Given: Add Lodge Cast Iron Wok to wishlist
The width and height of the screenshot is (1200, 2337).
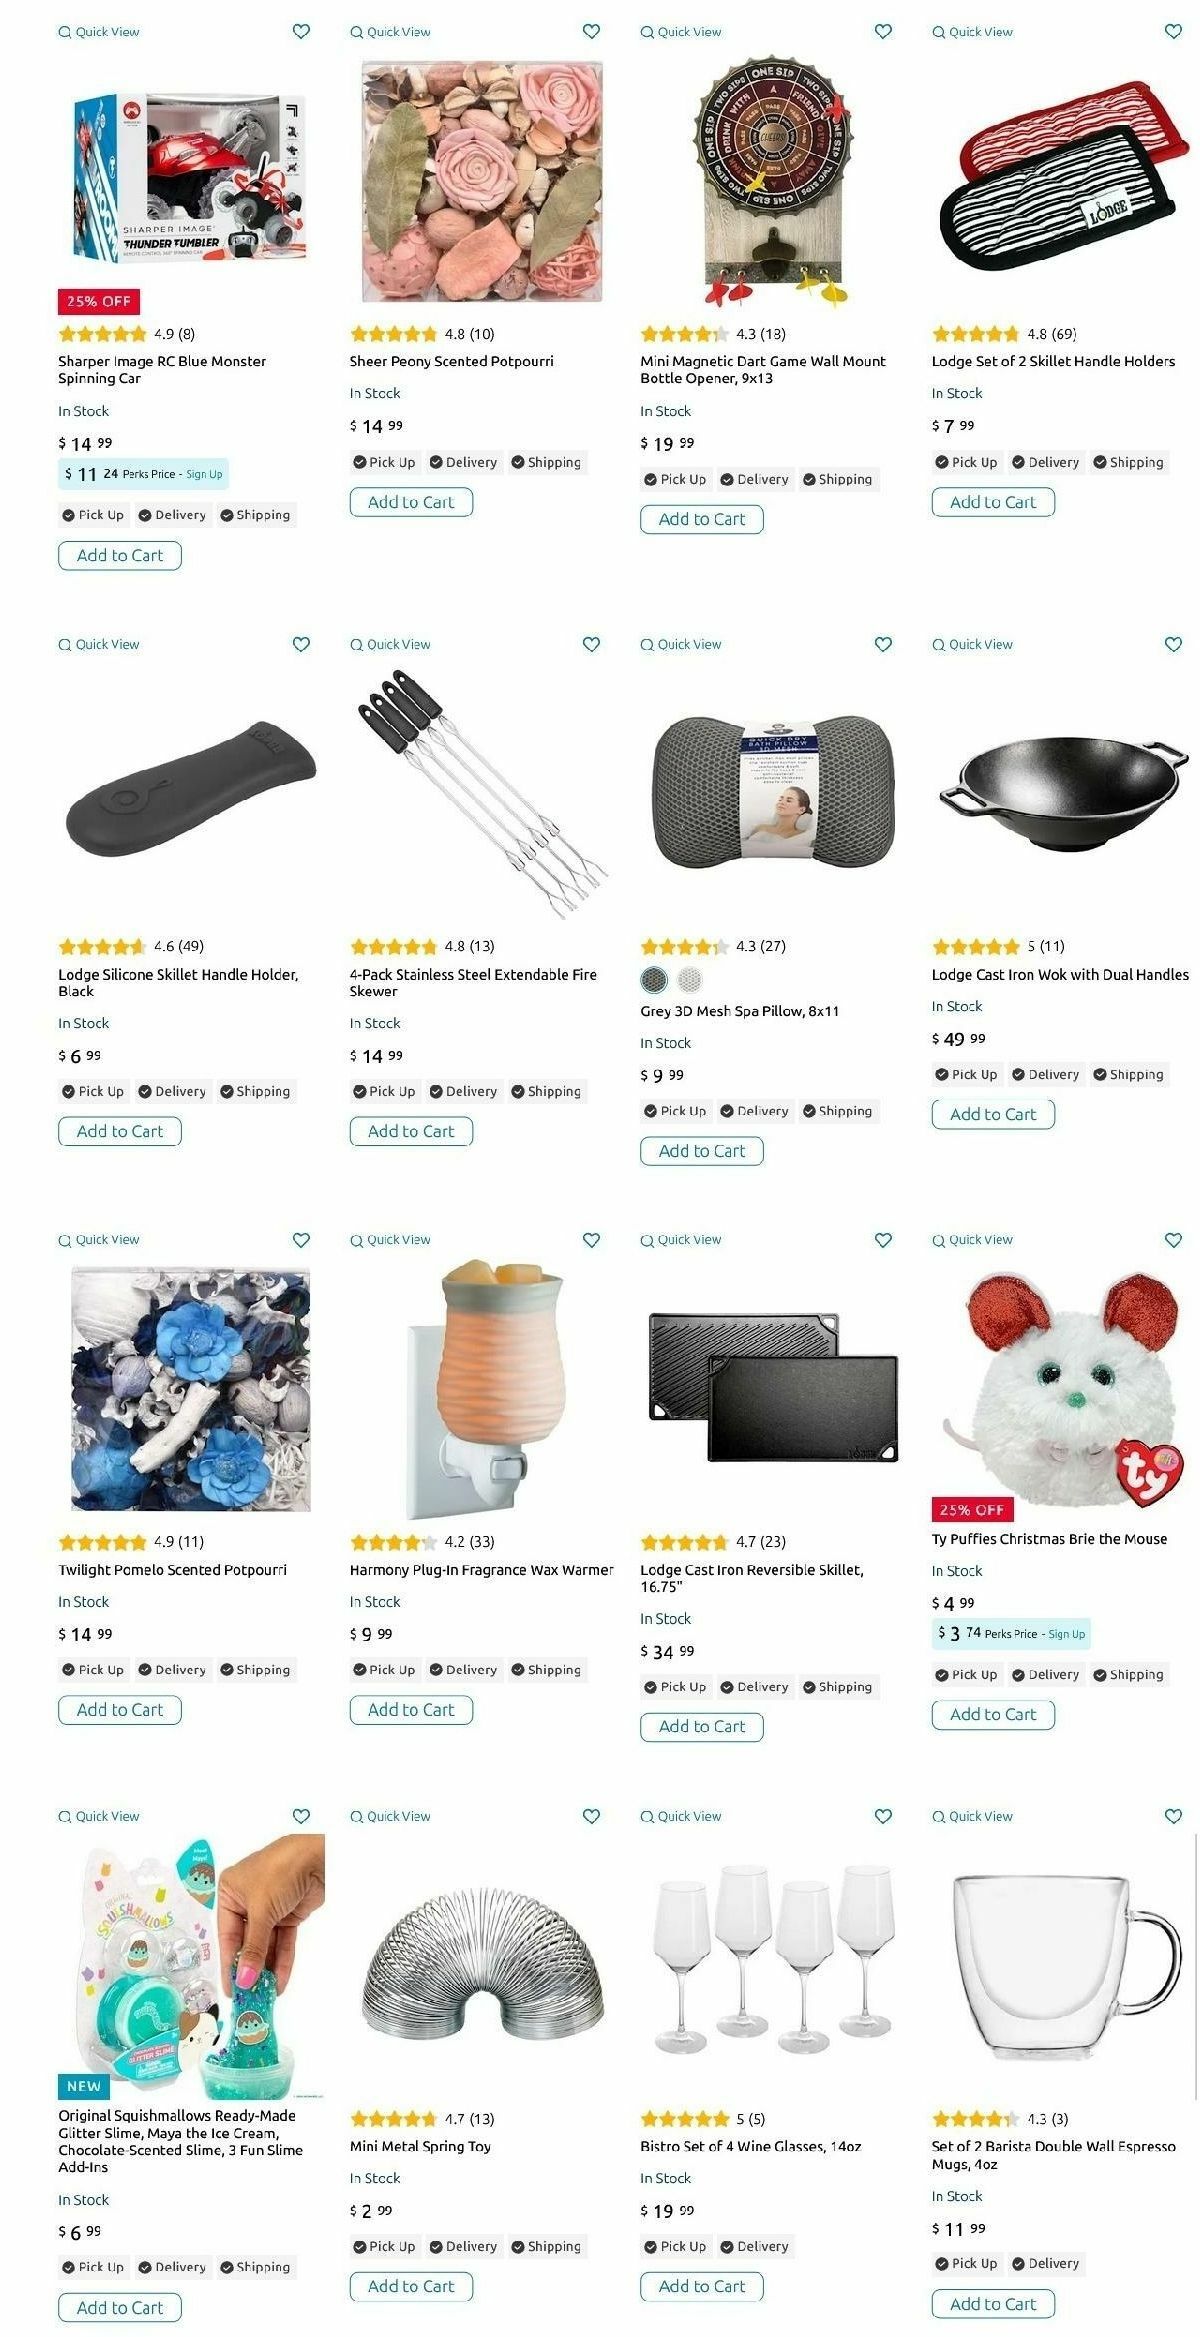Looking at the screenshot, I should 1173,644.
